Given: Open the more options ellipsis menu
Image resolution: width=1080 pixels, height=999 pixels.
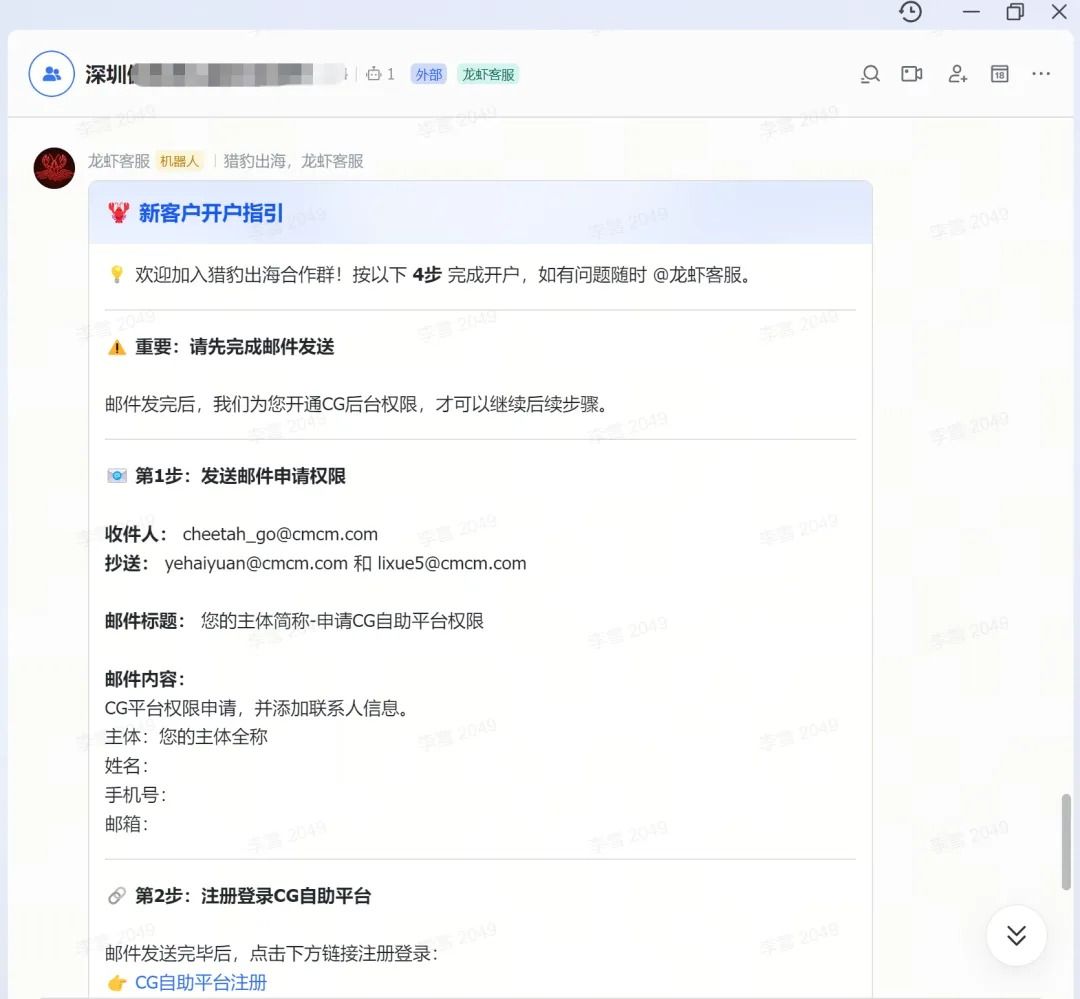Looking at the screenshot, I should click(x=1041, y=74).
